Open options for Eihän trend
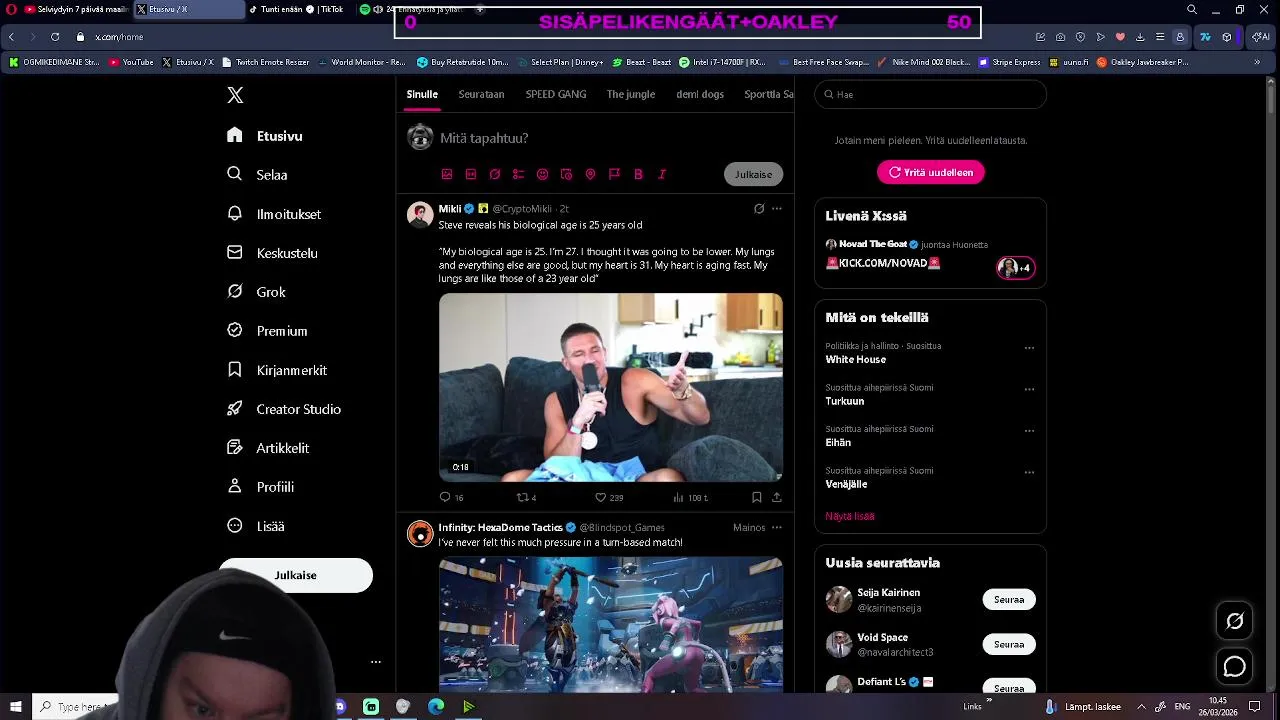Viewport: 1280px width, 720px height. (x=1029, y=431)
